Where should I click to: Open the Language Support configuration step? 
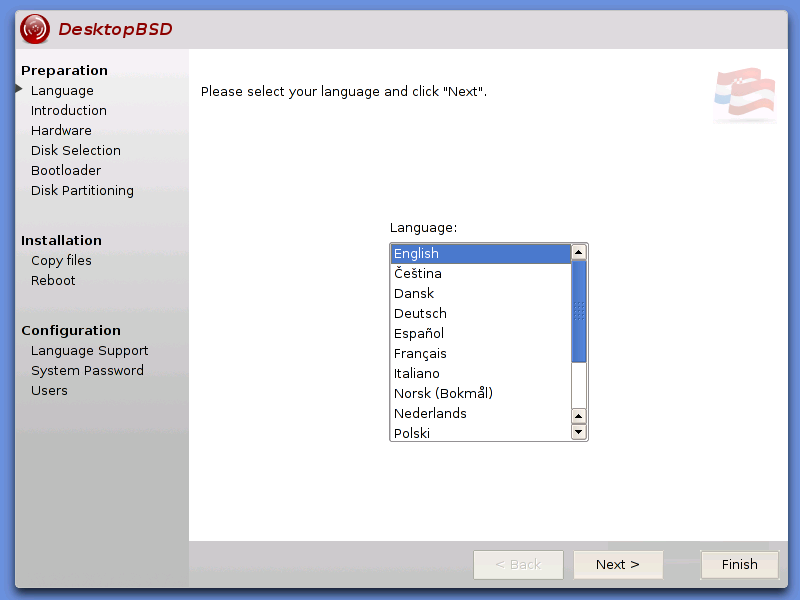(89, 351)
